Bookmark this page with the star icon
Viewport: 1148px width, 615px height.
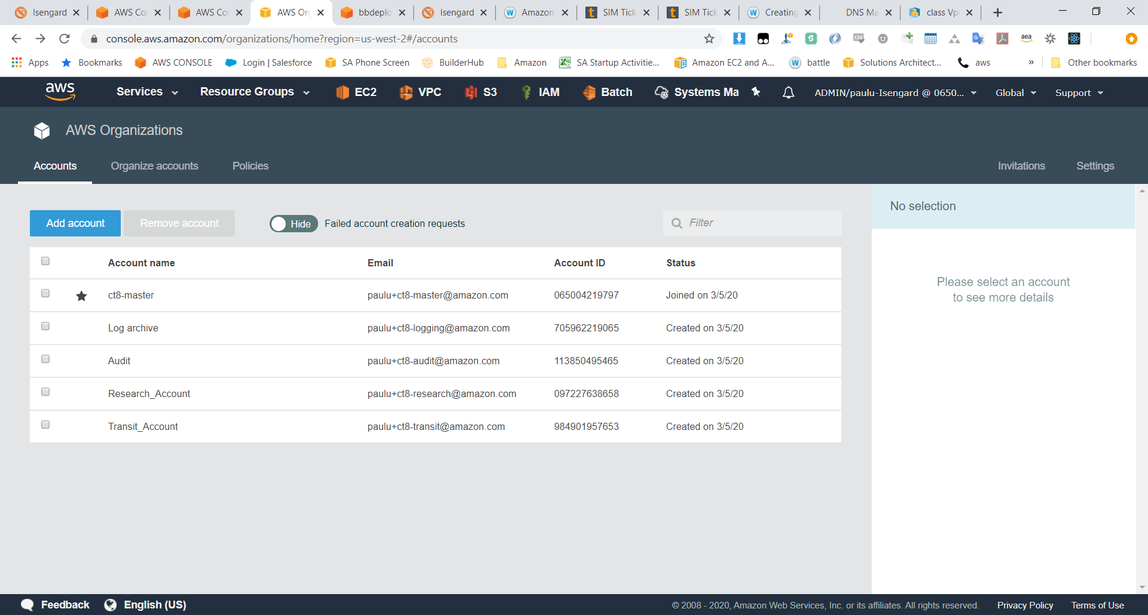point(709,39)
